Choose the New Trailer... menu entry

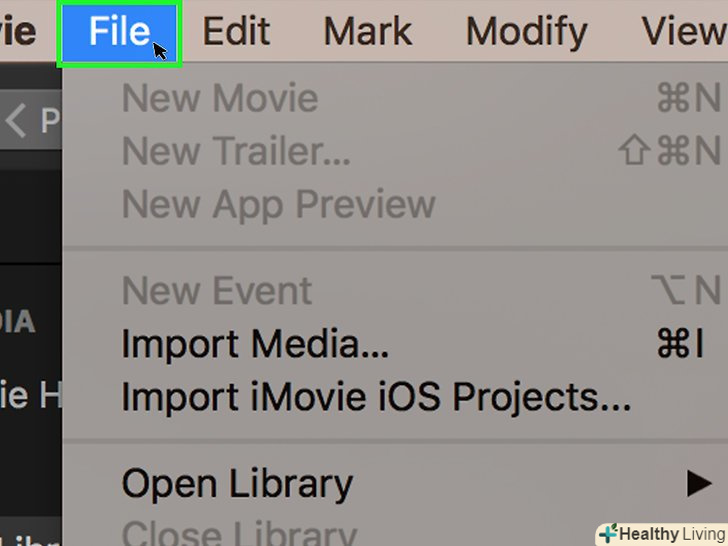point(236,151)
